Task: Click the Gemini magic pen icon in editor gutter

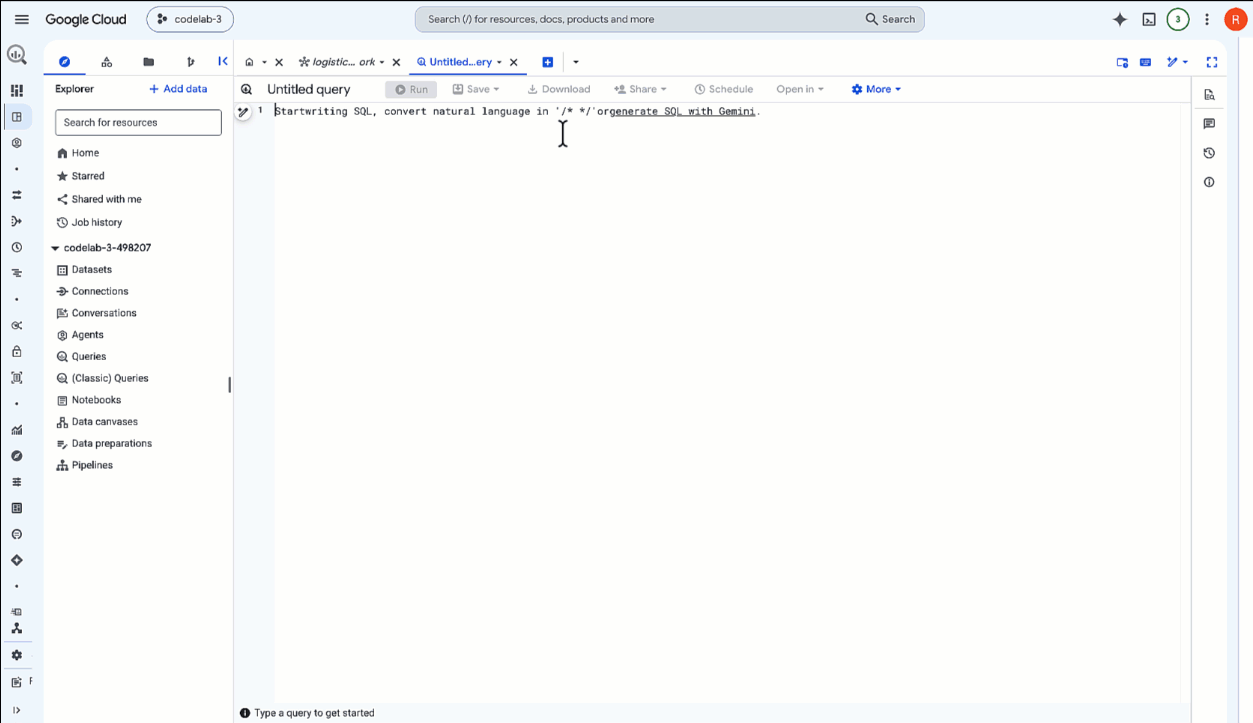Action: pyautogui.click(x=243, y=112)
